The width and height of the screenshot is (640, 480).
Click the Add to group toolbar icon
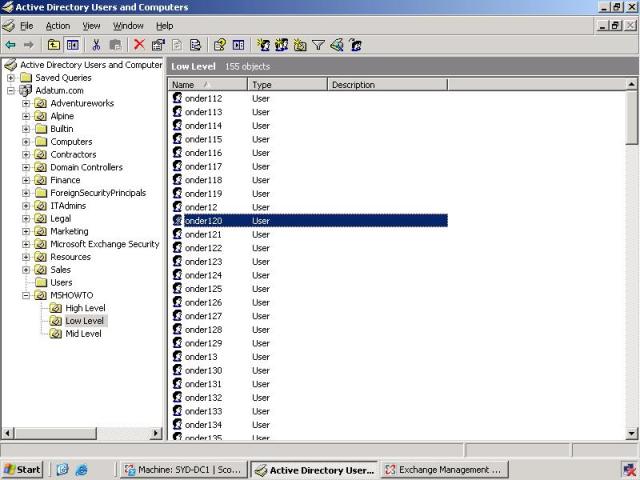(x=356, y=45)
